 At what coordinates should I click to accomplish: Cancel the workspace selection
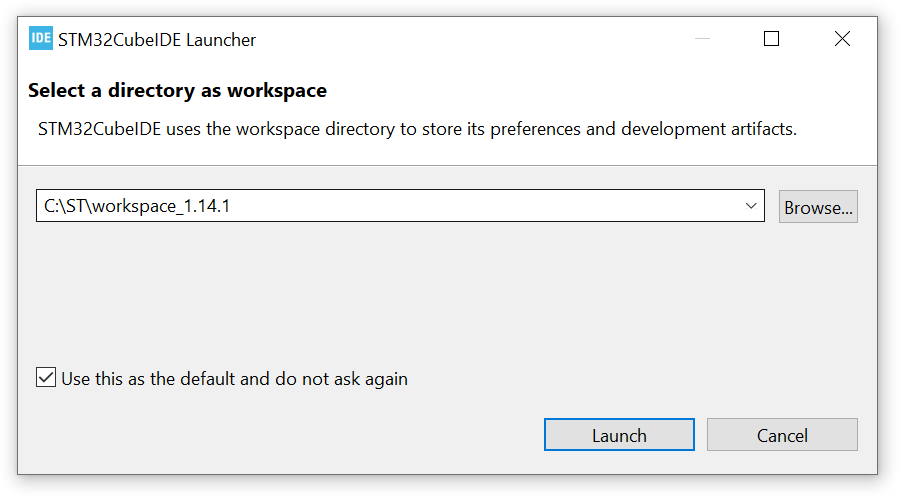pyautogui.click(x=782, y=435)
